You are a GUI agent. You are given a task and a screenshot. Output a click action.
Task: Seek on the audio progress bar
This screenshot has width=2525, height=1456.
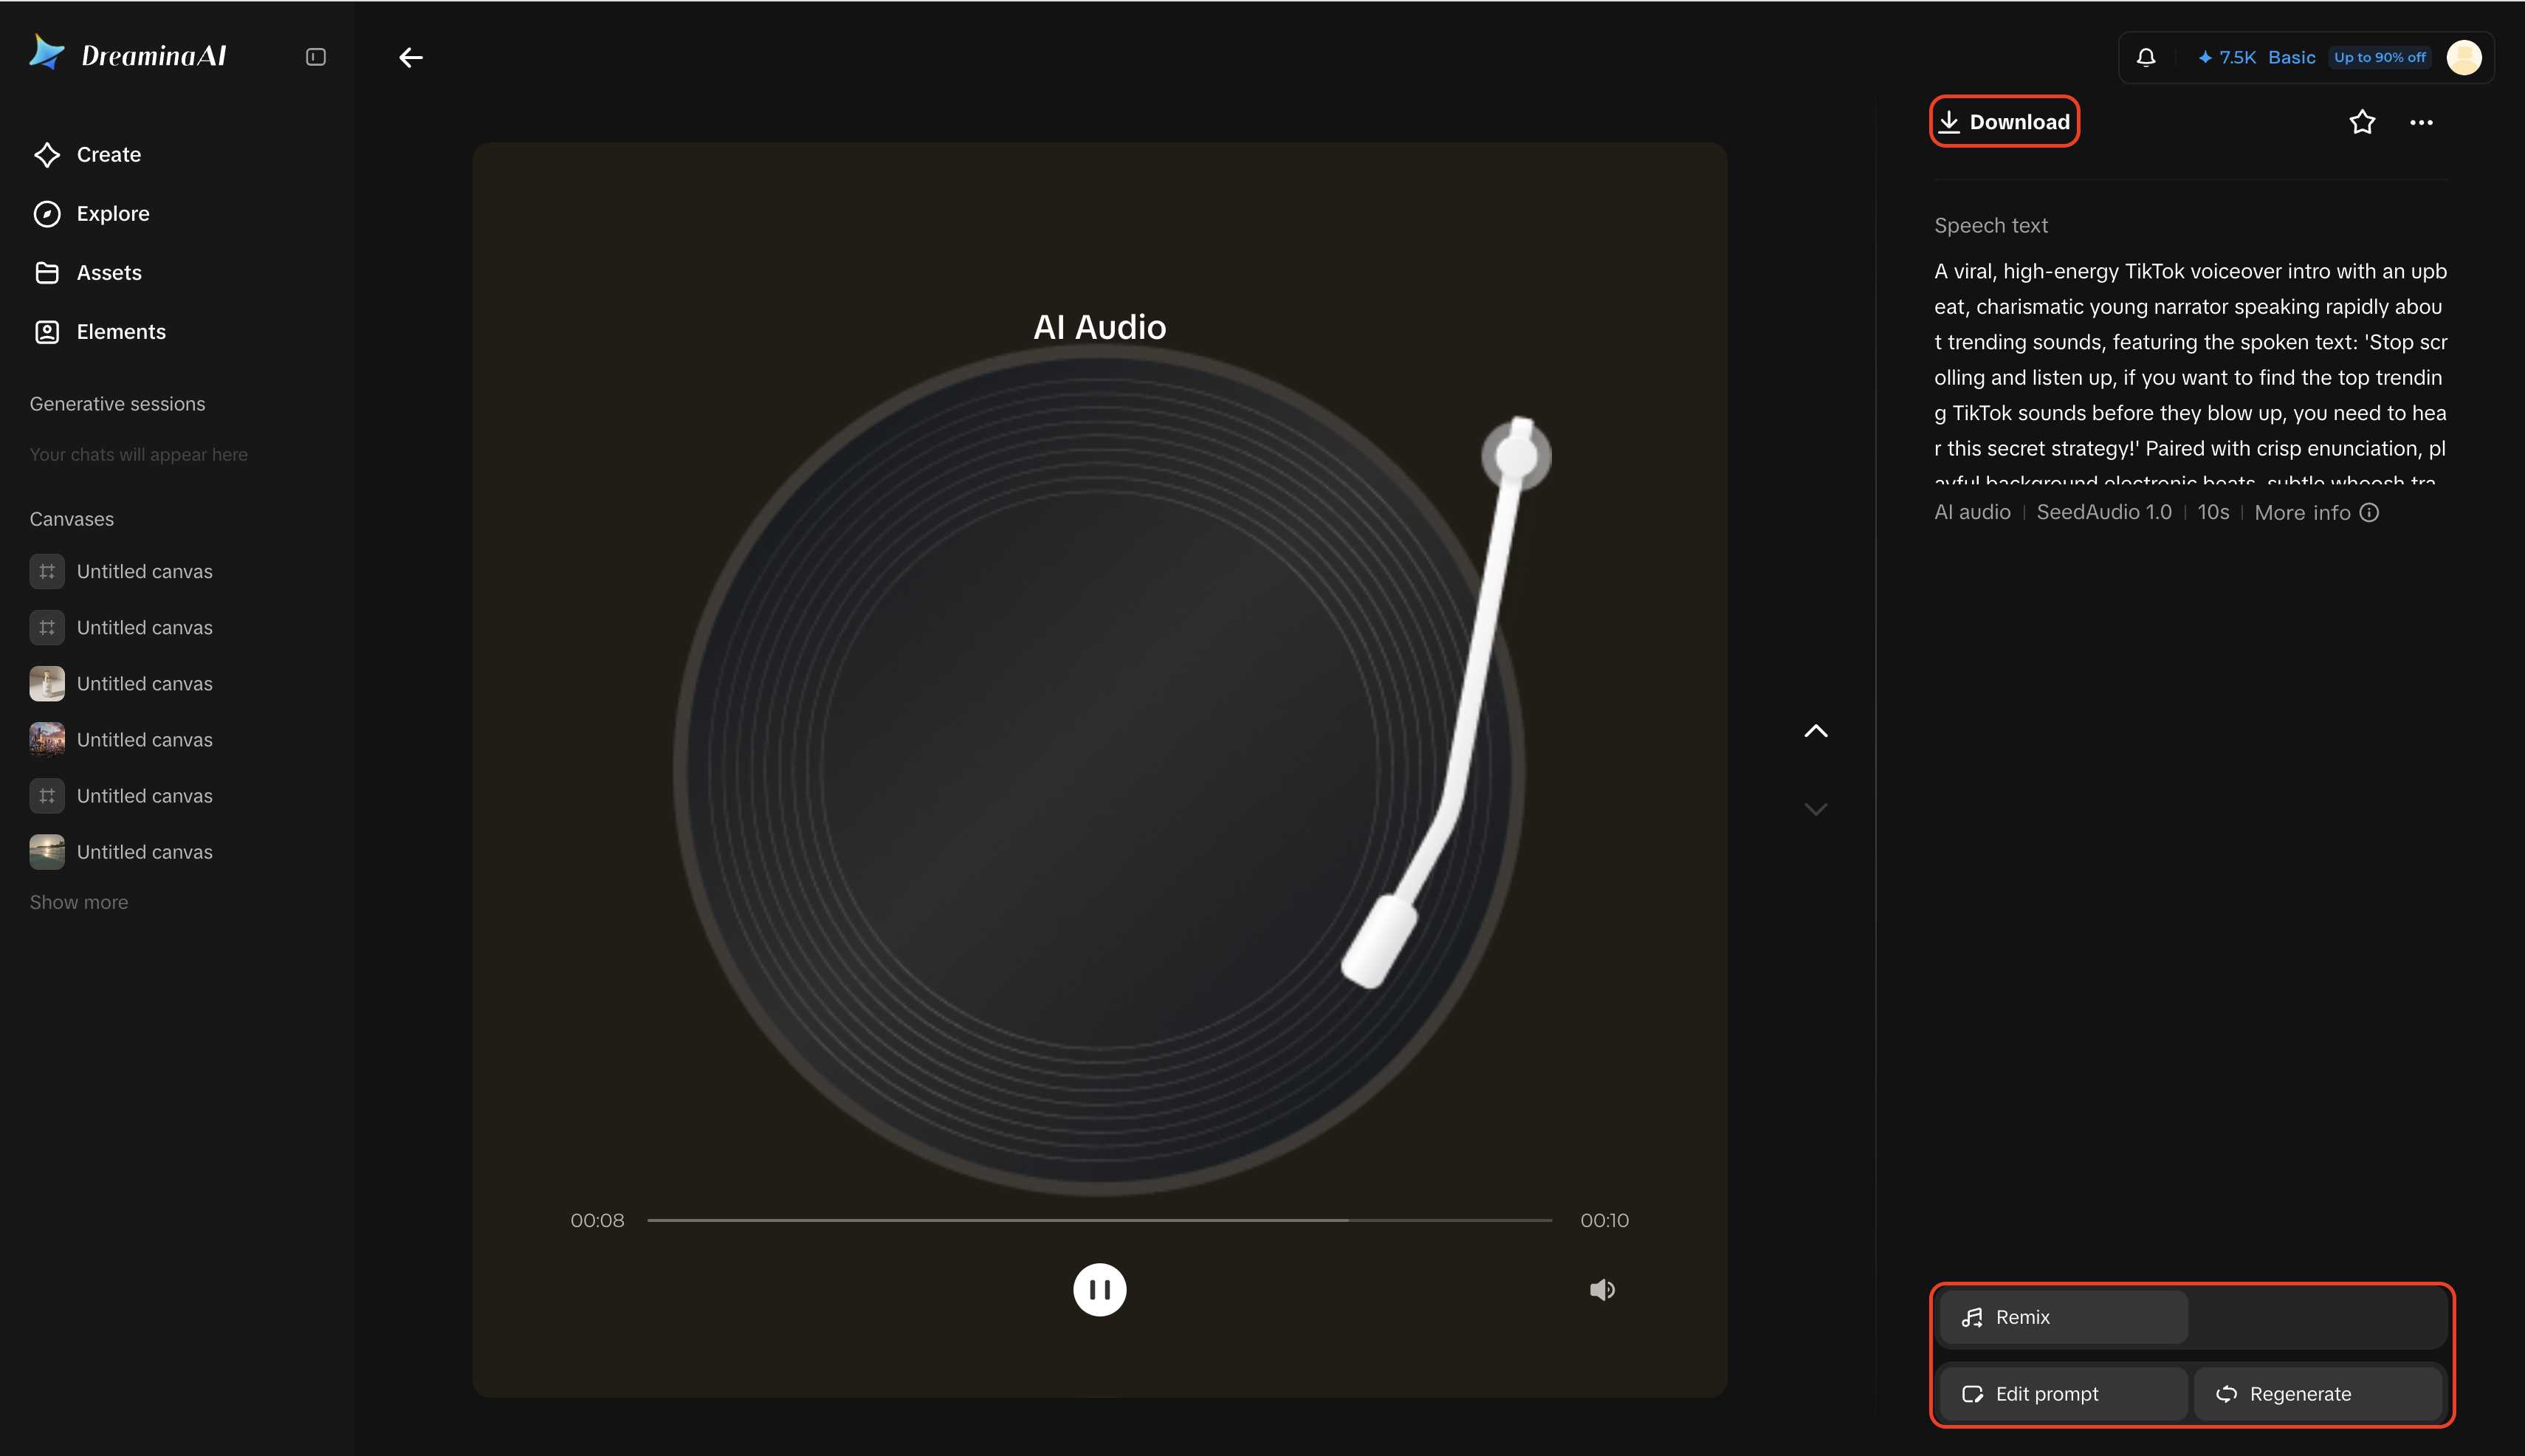(1100, 1220)
